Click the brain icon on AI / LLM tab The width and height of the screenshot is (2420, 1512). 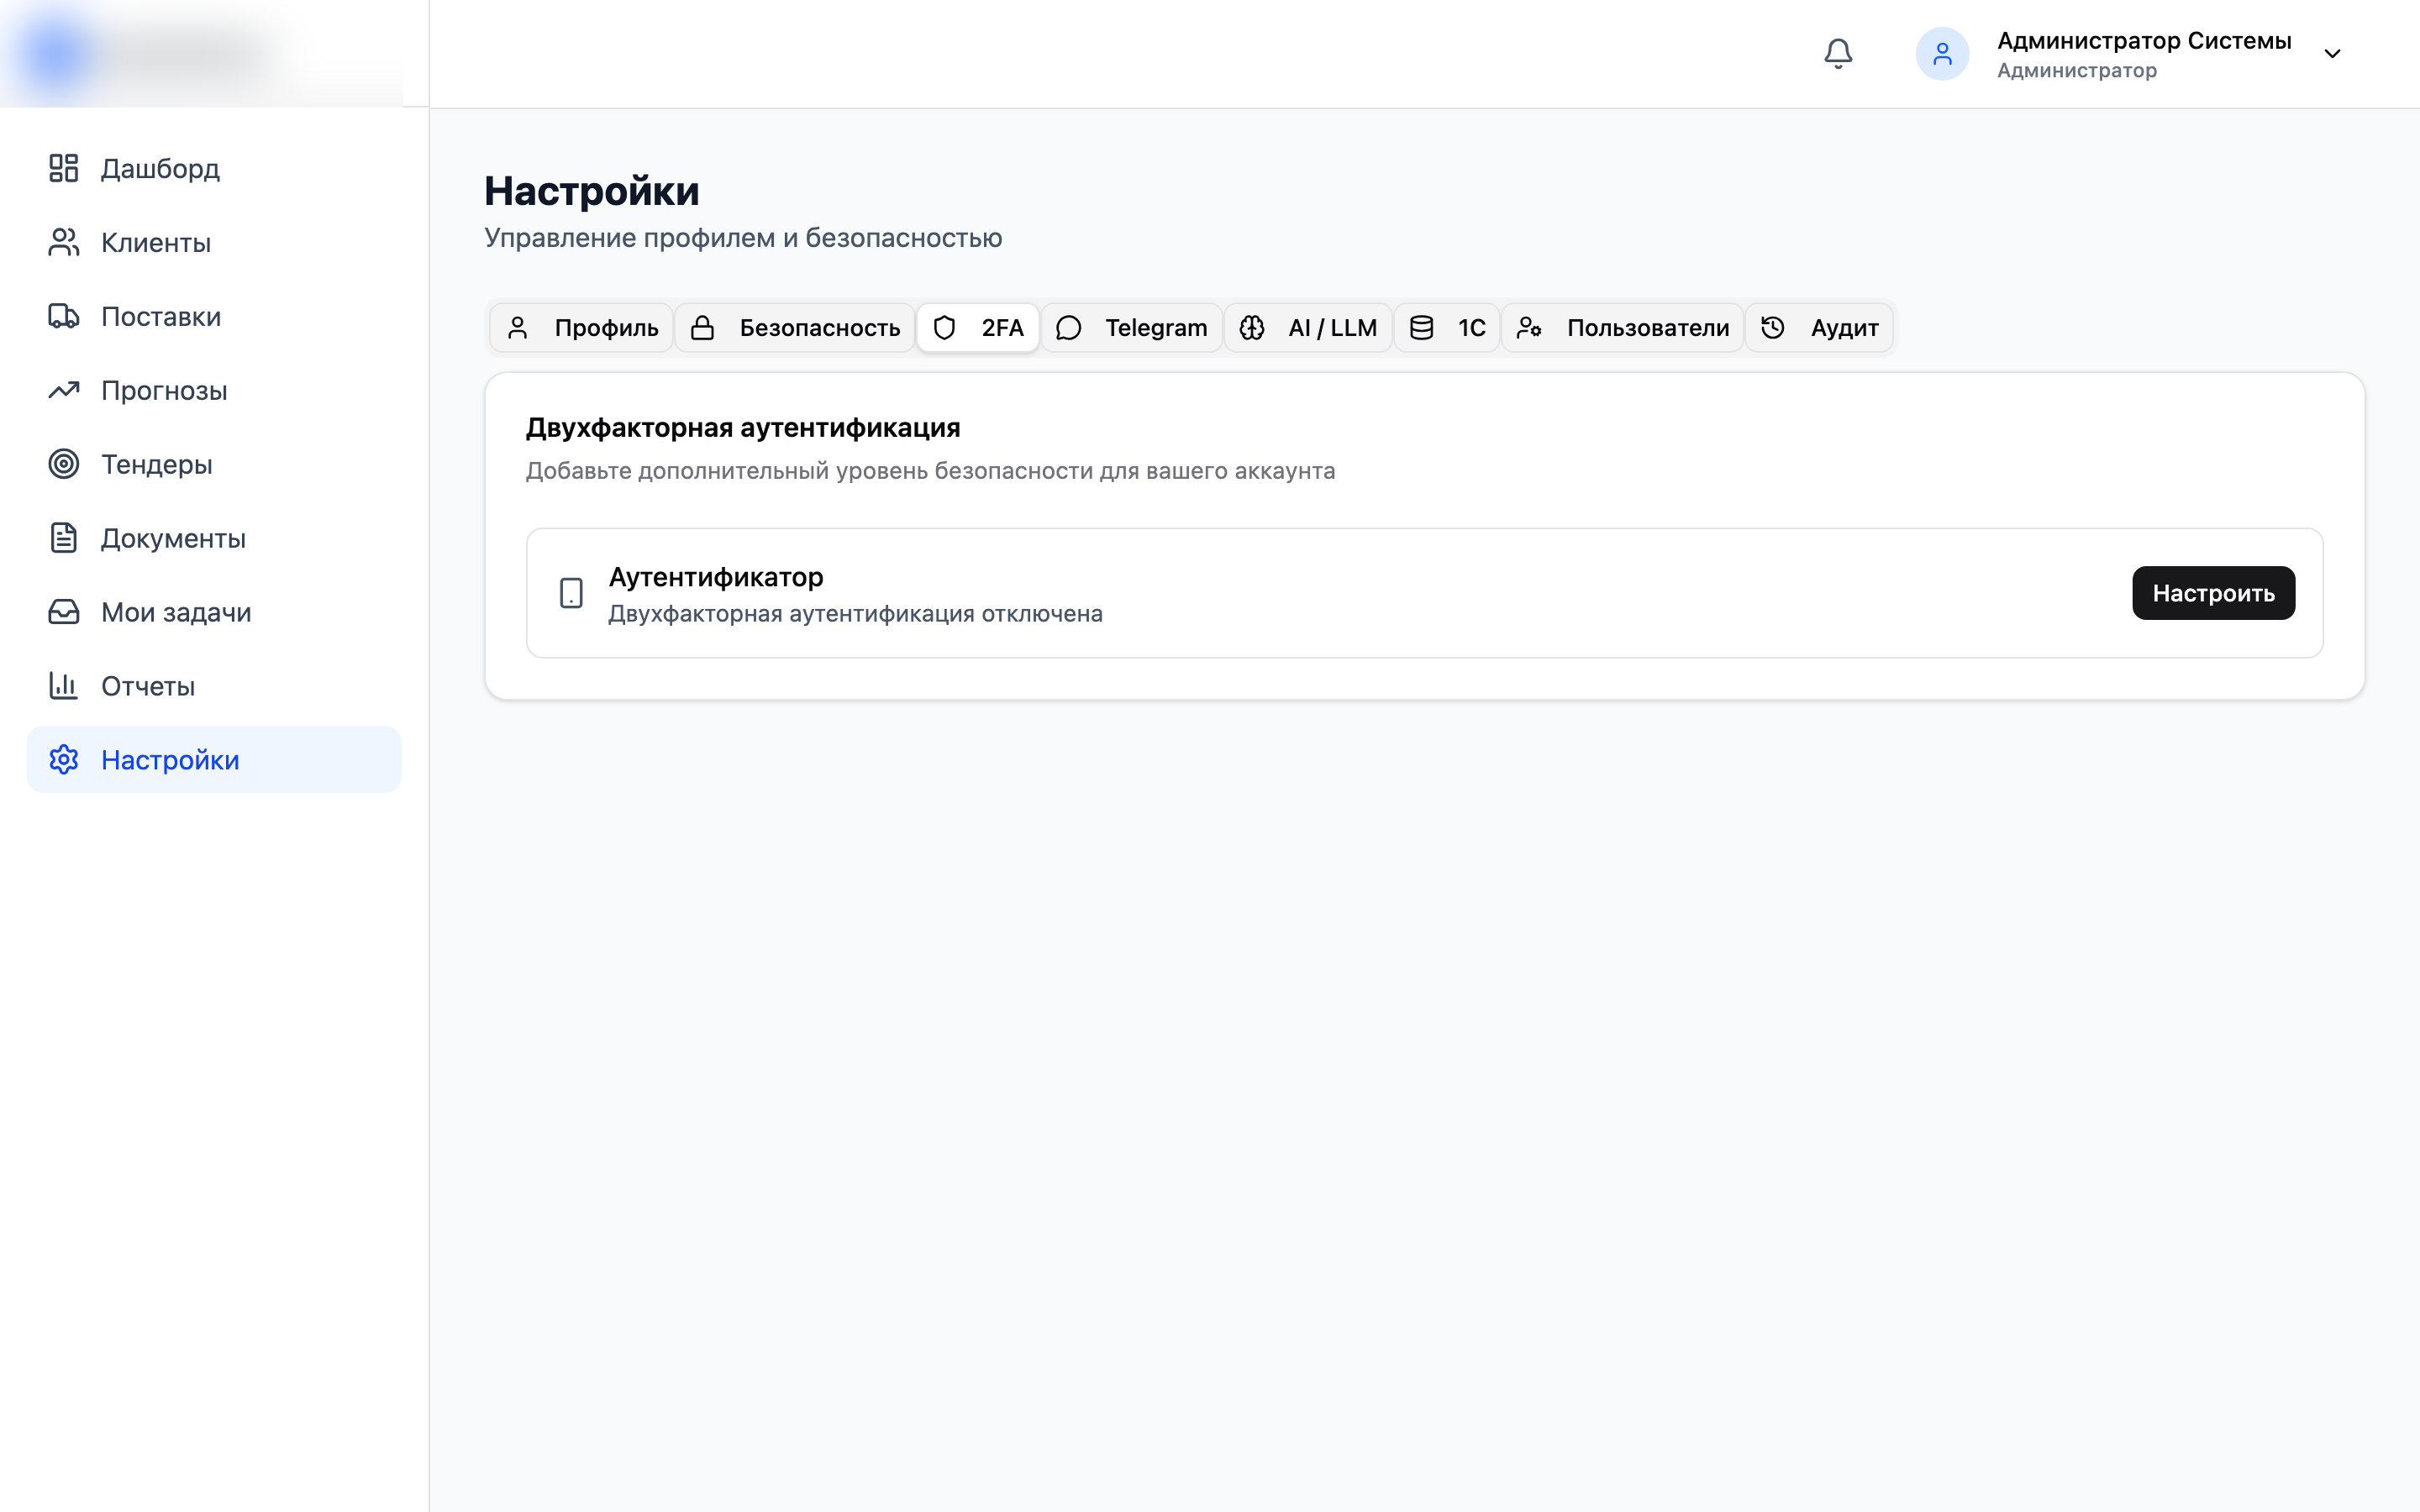coord(1252,328)
